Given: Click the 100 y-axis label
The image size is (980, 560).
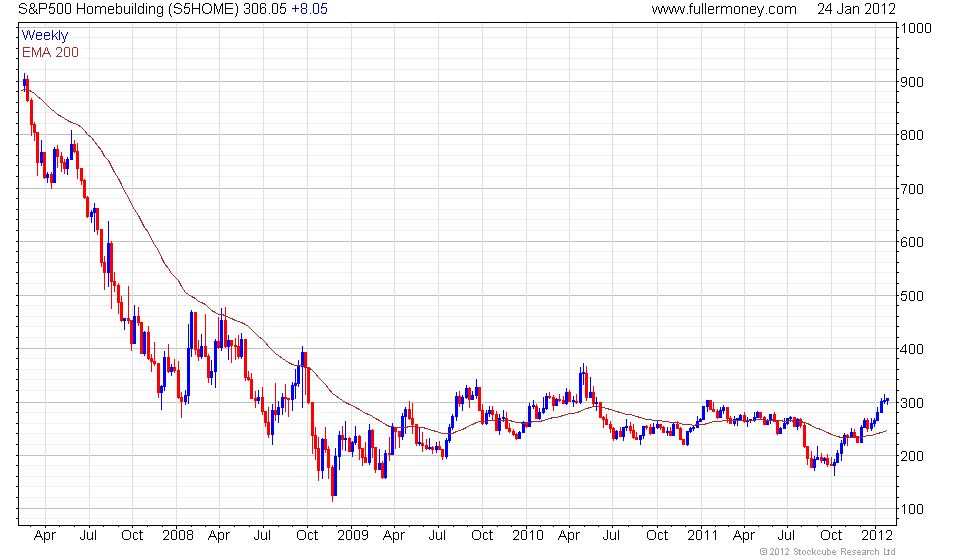Looking at the screenshot, I should coord(912,509).
